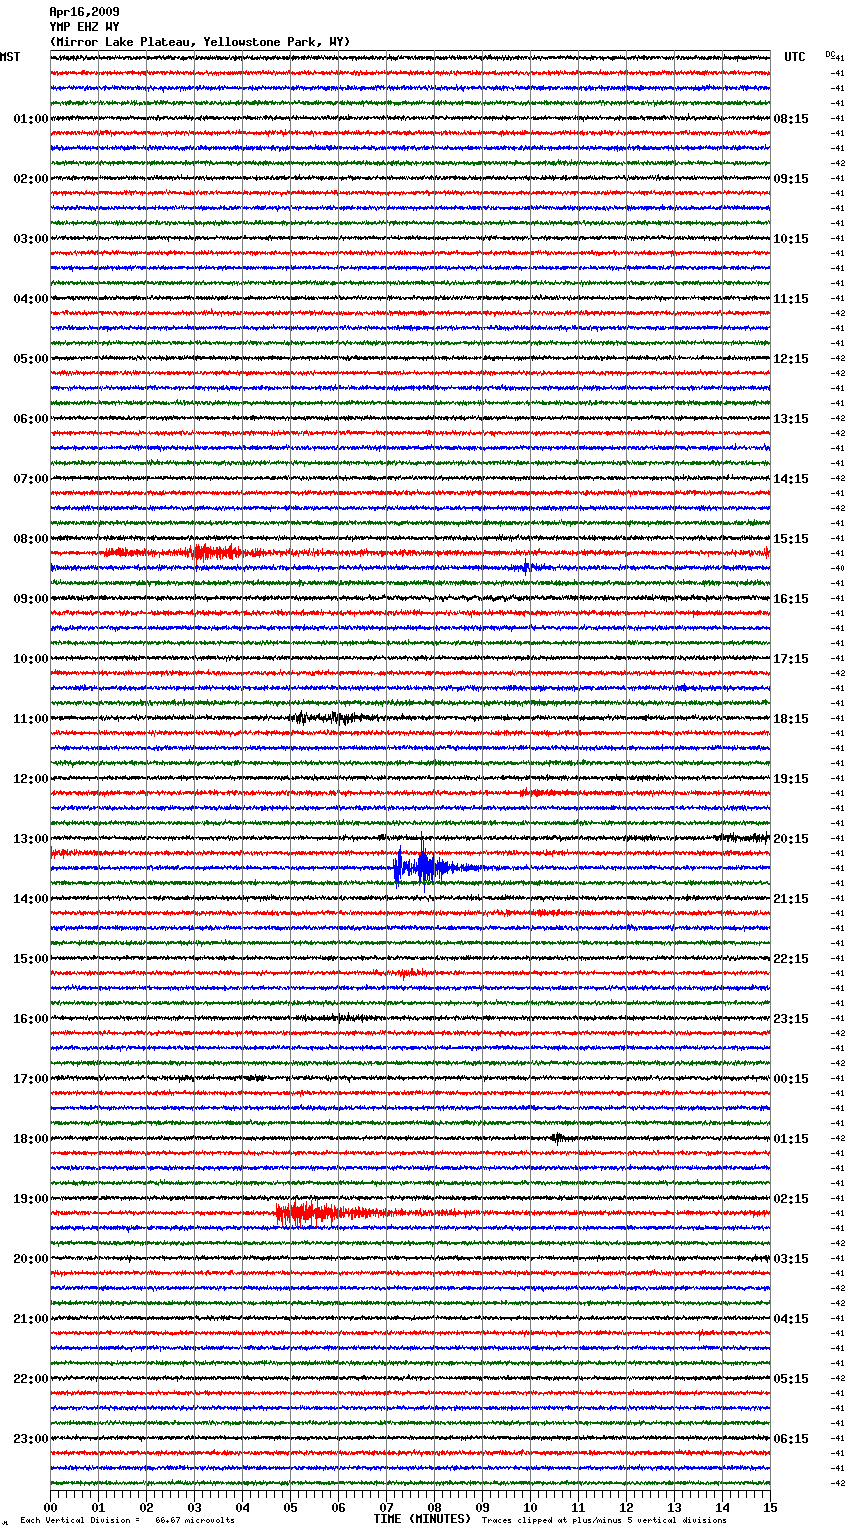Click the 16:15 UTC time label
This screenshot has width=850, height=1534.
tap(791, 599)
